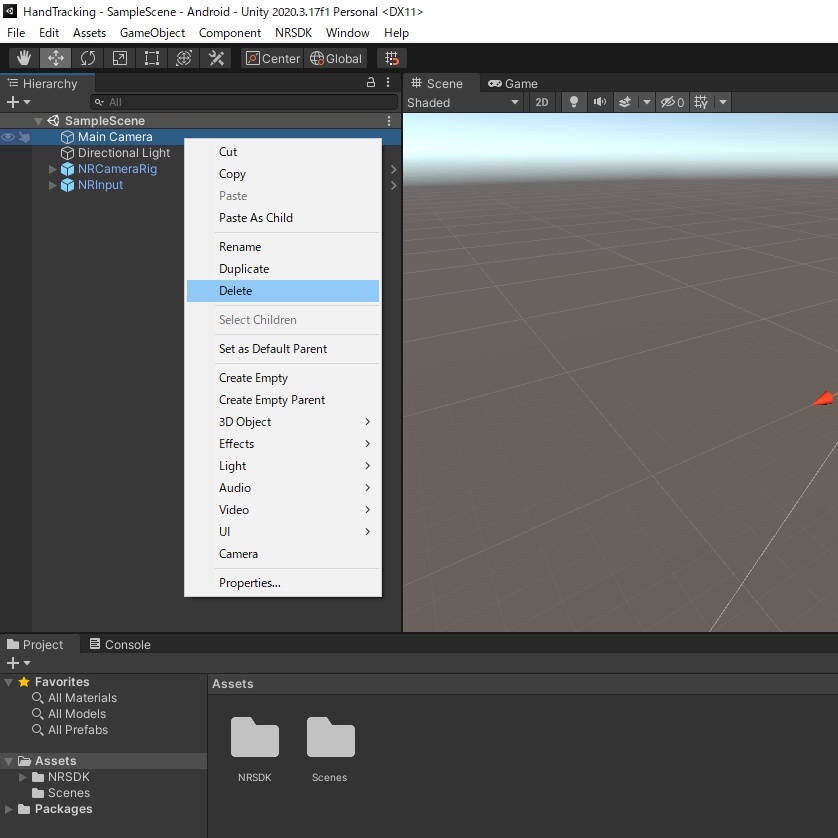The height and width of the screenshot is (838, 838).
Task: Open SampleScene options menu
Action: pos(389,121)
